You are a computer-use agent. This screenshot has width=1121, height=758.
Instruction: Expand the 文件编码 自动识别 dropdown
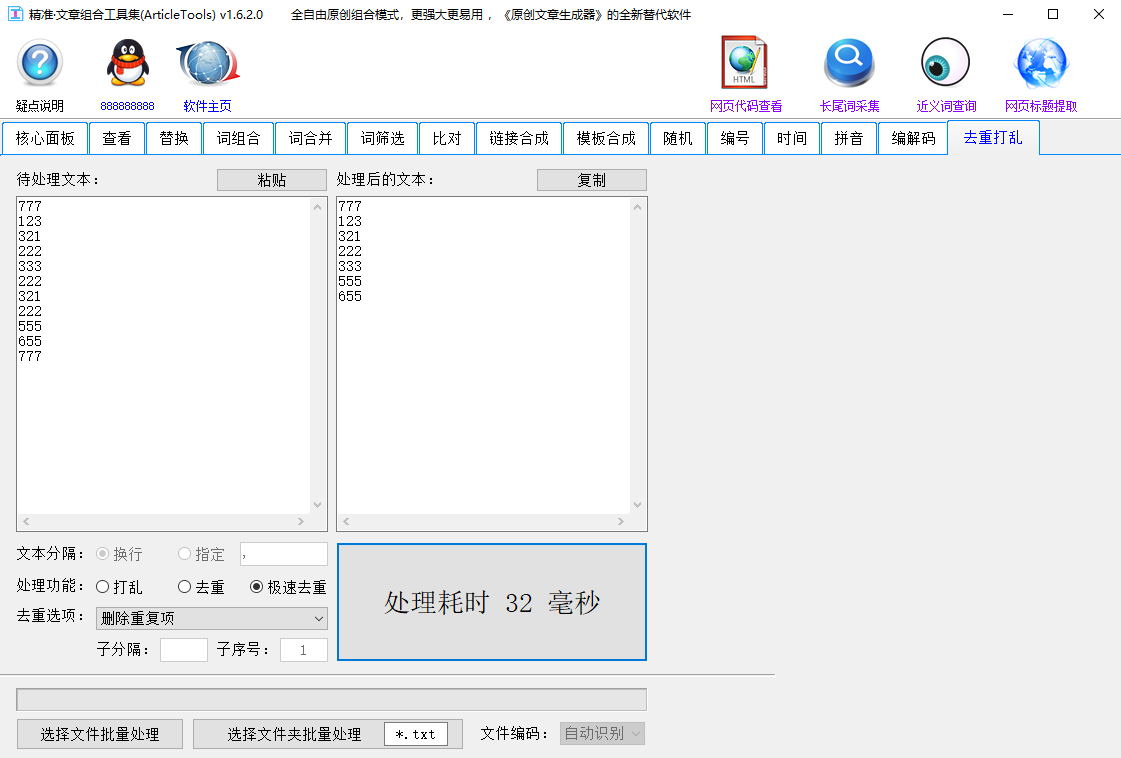[601, 733]
